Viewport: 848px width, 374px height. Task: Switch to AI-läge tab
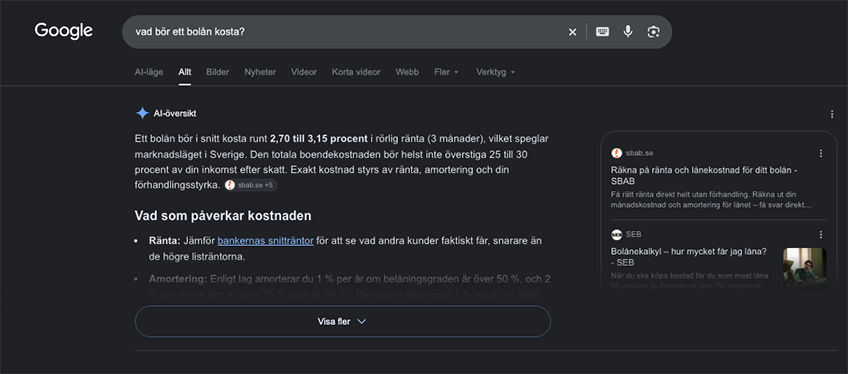click(x=149, y=72)
